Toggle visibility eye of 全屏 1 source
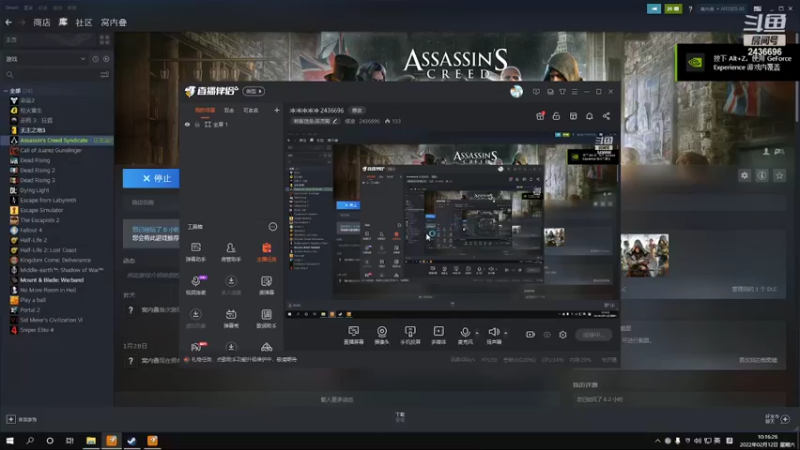The image size is (800, 450). click(187, 124)
